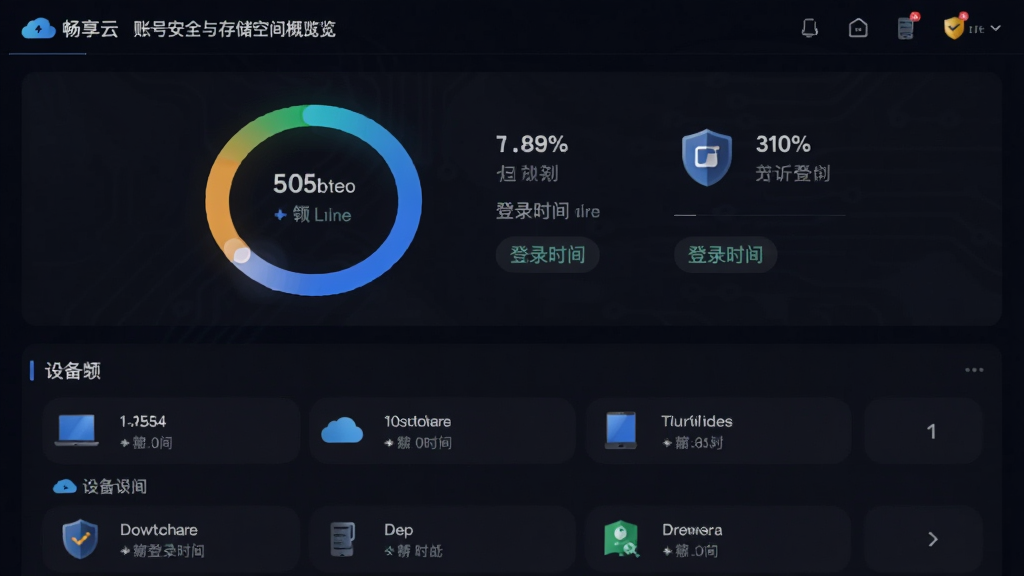Screen dimensions: 1024x576
Task: Select the 1.7554 device name
Action: (x=142, y=421)
